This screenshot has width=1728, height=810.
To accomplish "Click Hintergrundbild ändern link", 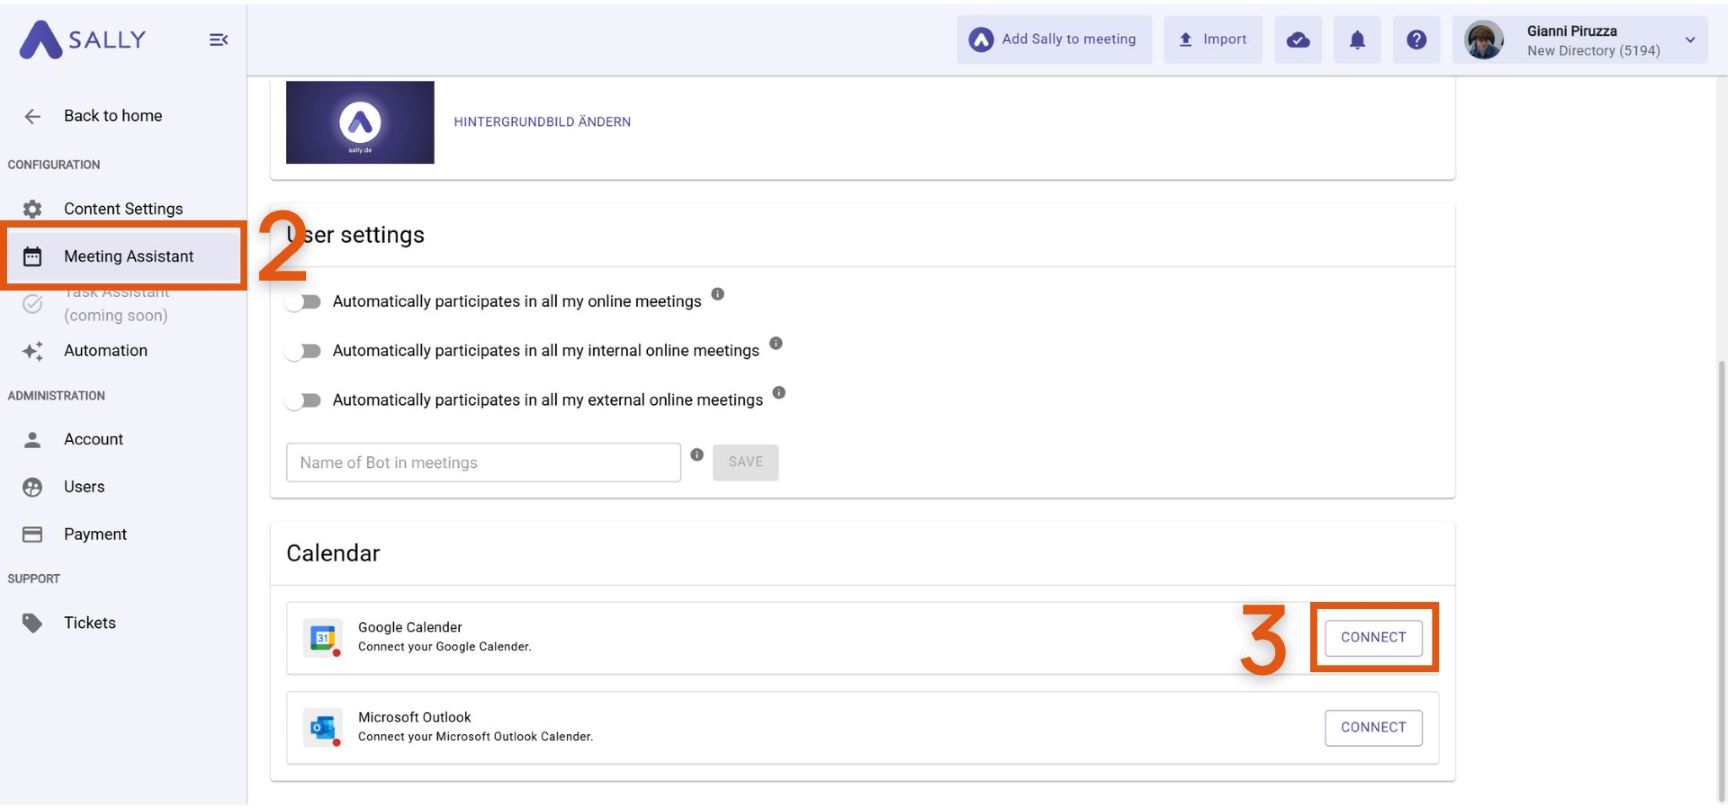I will [x=542, y=122].
